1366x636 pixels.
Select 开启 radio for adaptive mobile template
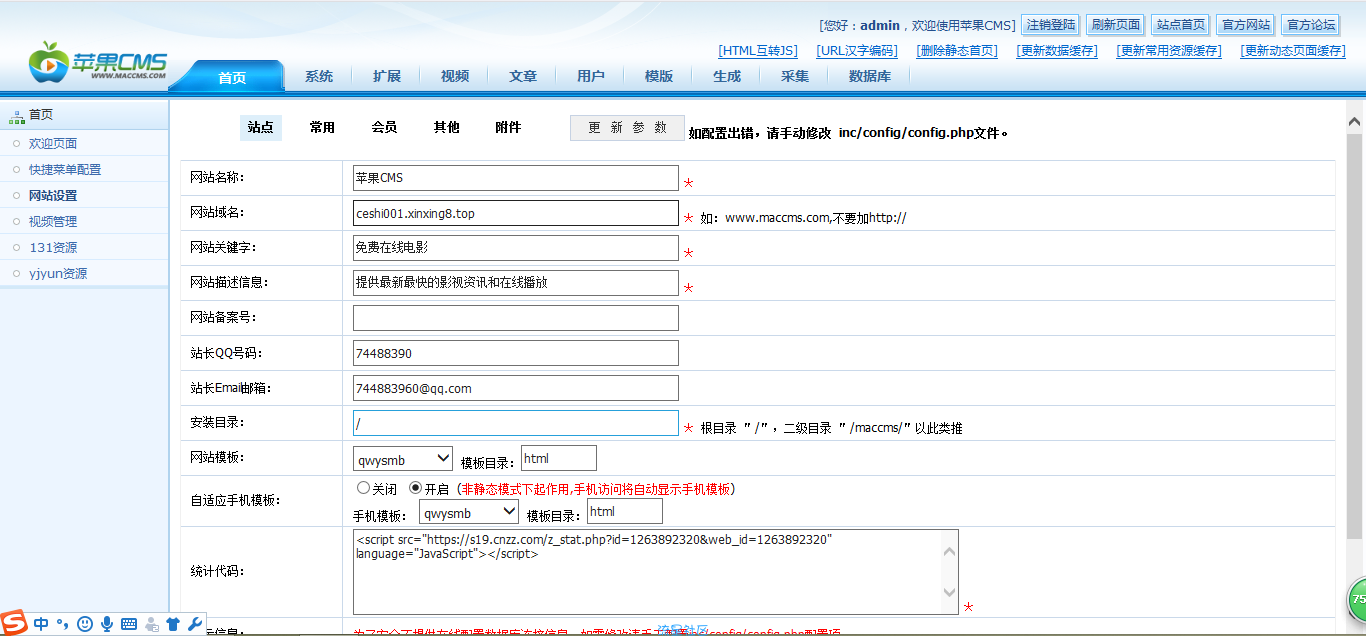click(416, 489)
